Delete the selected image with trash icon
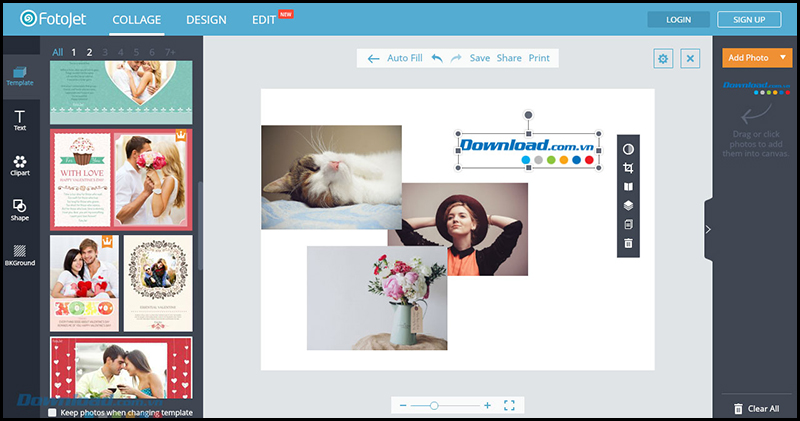The width and height of the screenshot is (800, 421). (628, 243)
